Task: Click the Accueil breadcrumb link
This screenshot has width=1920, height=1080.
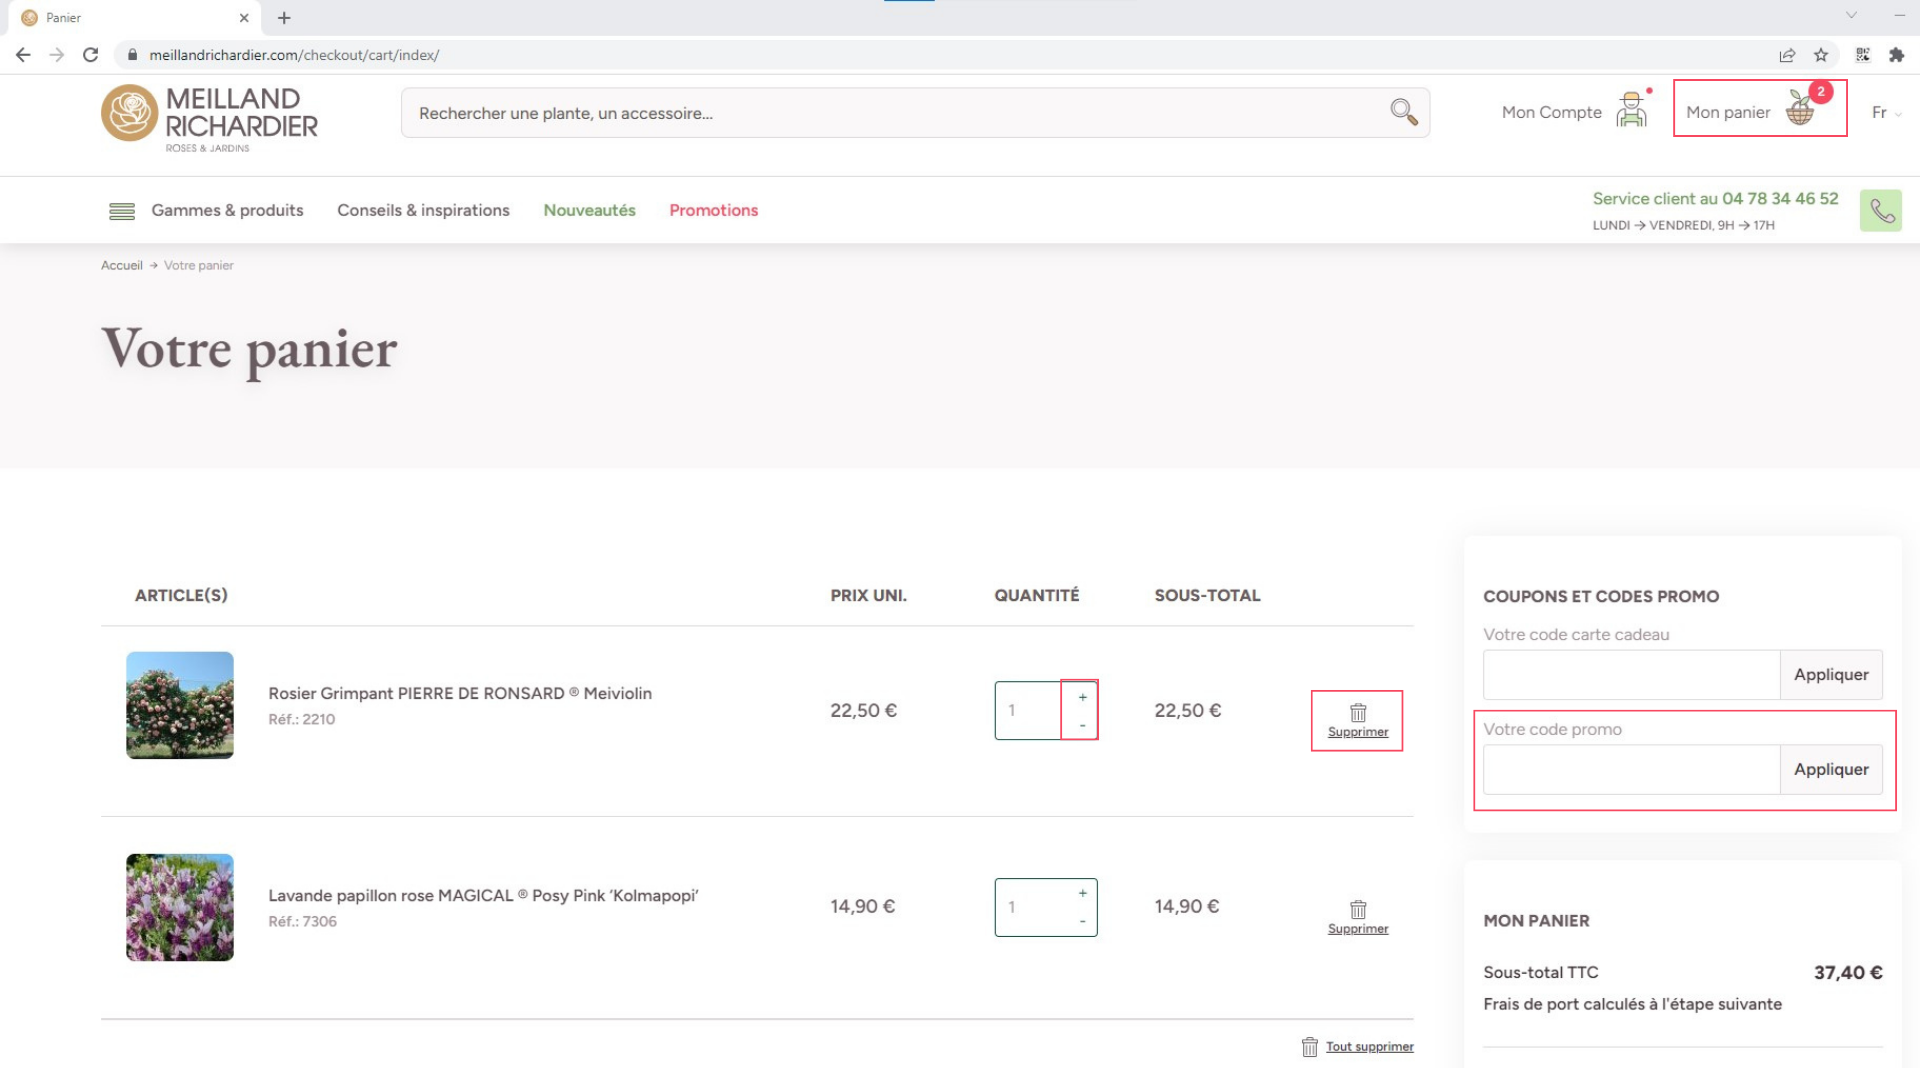Action: pyautogui.click(x=122, y=266)
